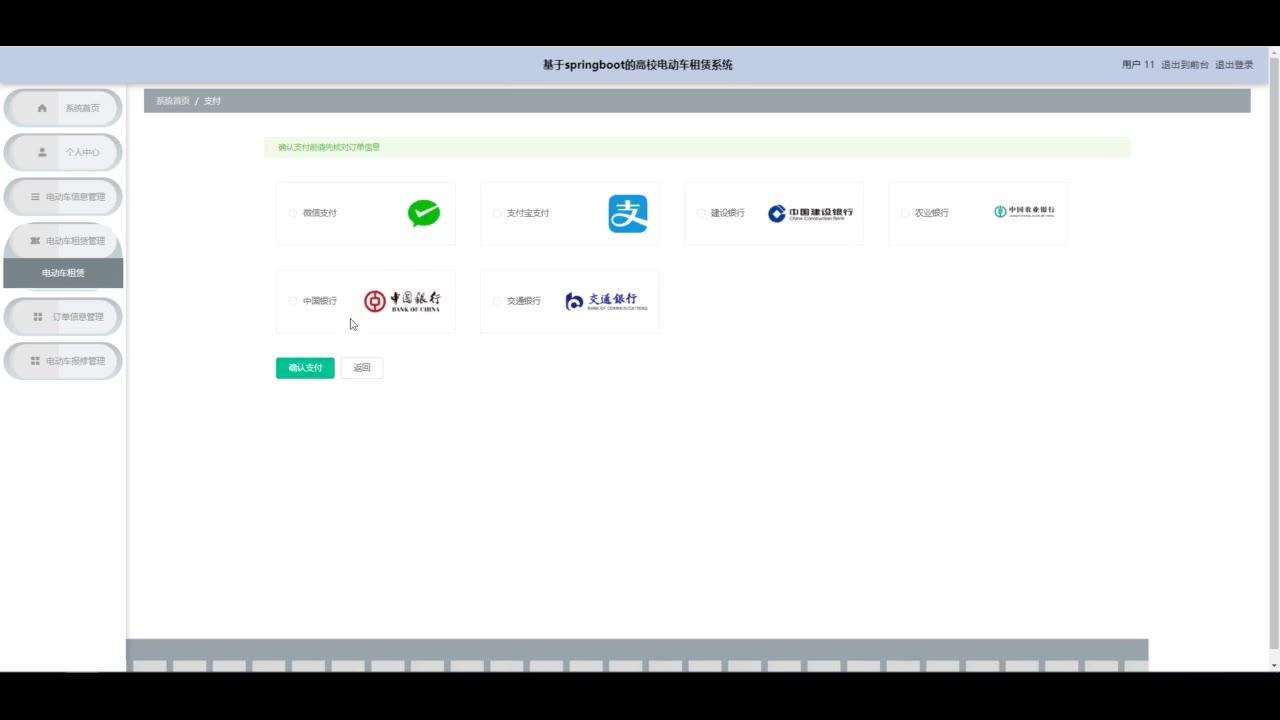This screenshot has width=1280, height=720.
Task: Click the green 确认支付 button
Action: pos(305,368)
